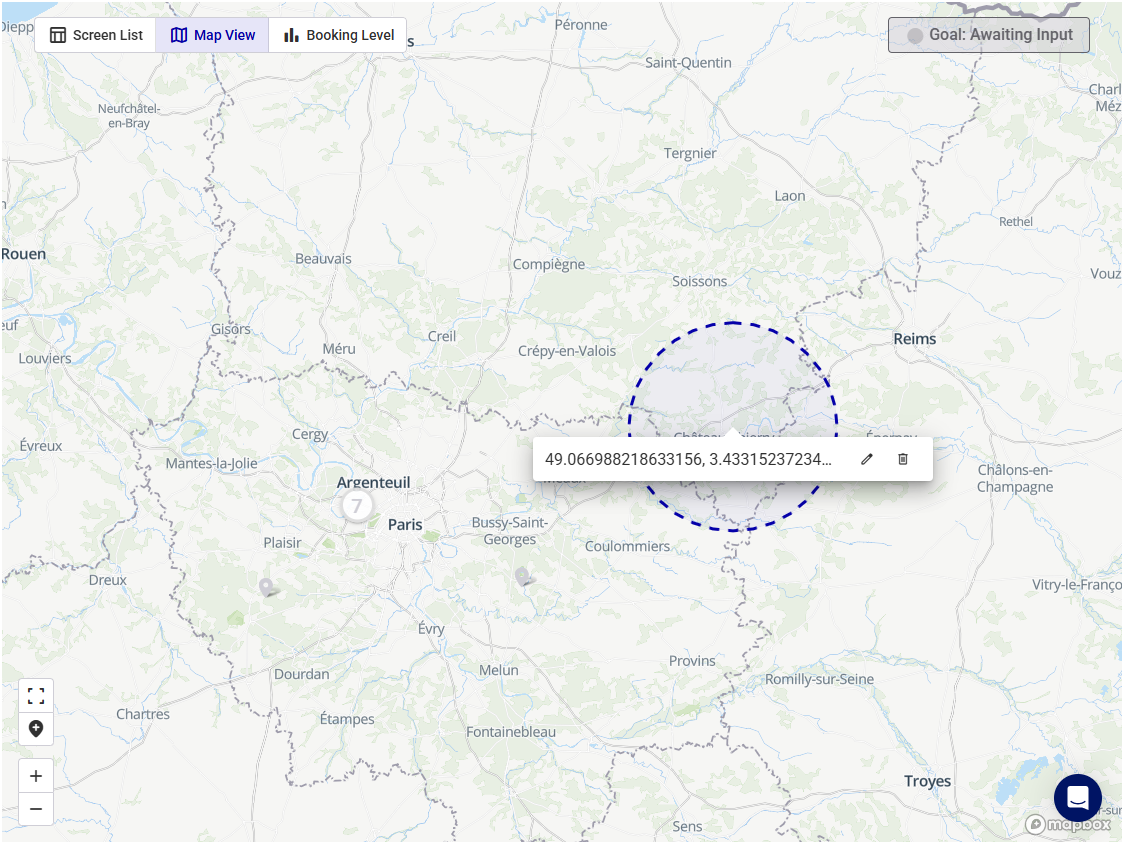Select the map pin below Bussy-Saint-Georges

(523, 576)
